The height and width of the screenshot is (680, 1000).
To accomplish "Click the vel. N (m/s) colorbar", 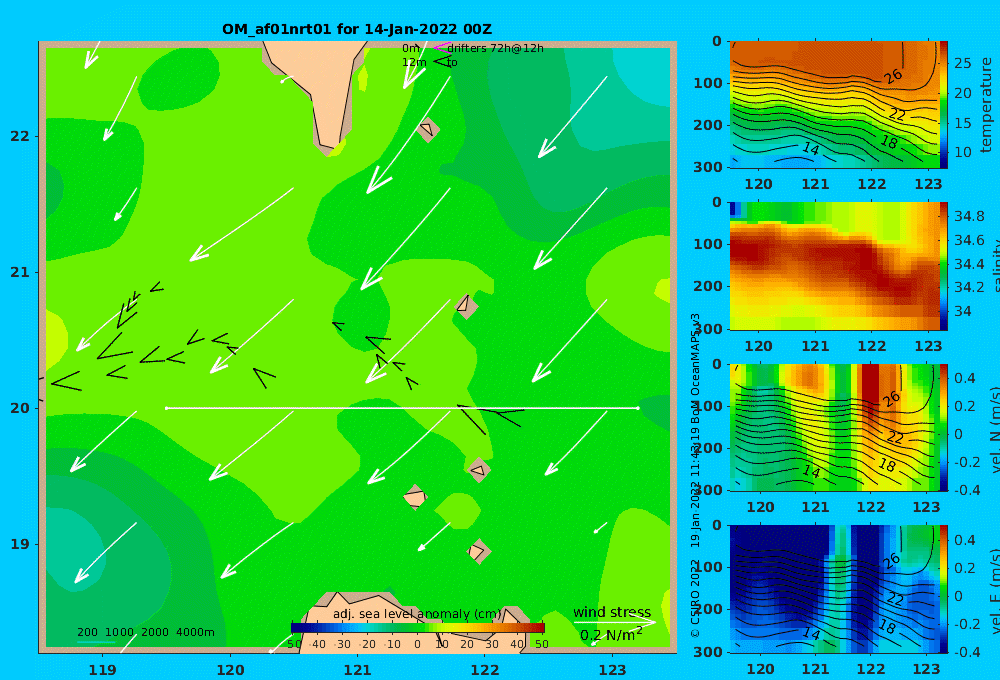I will [x=943, y=427].
